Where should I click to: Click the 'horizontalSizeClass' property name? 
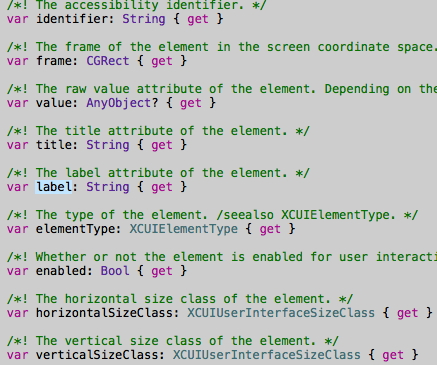pos(104,313)
